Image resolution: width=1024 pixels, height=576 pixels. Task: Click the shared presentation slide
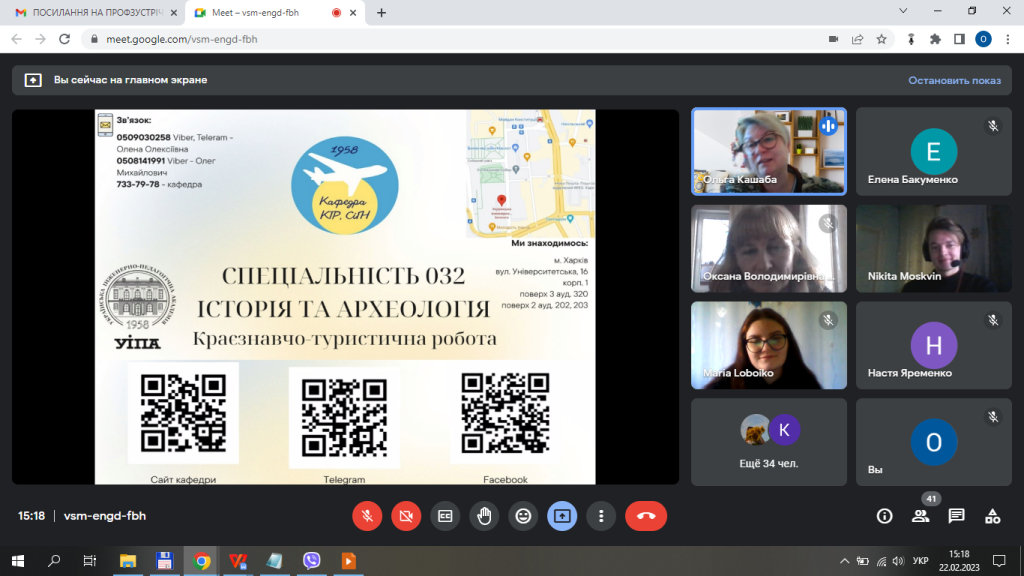[345, 297]
